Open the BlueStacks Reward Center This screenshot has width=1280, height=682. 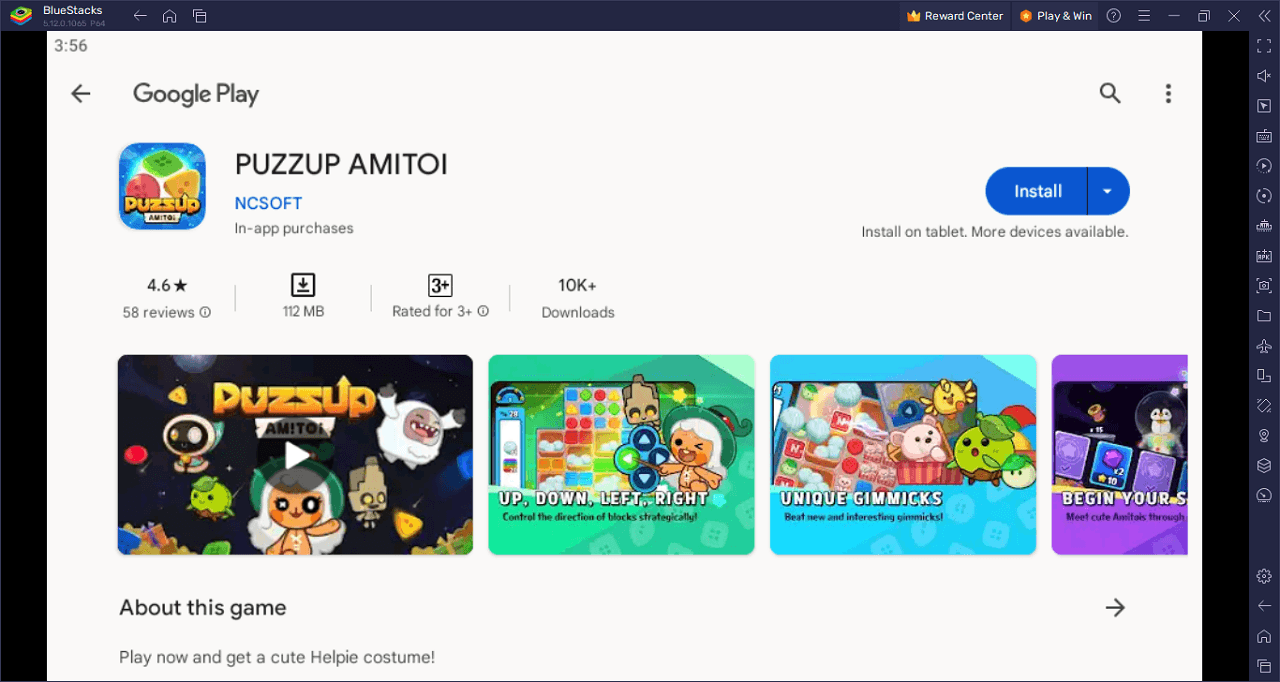955,16
